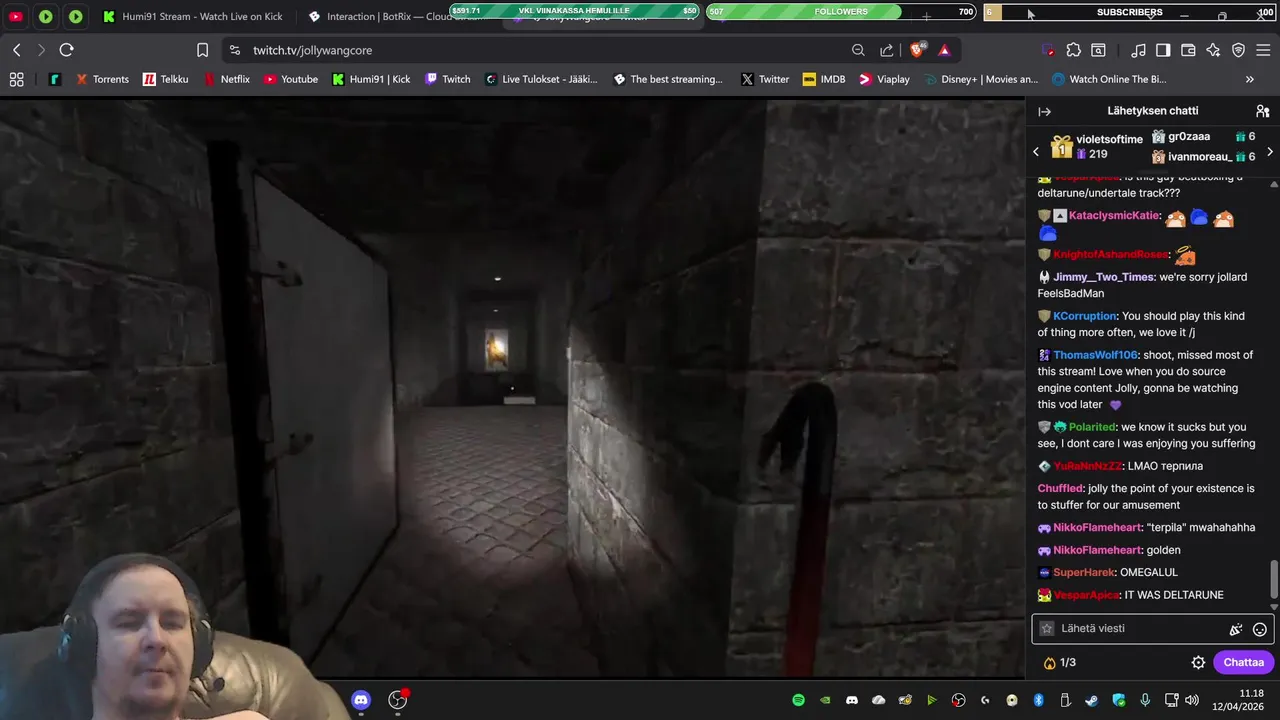Open the Viaplay bookmark

[885, 79]
